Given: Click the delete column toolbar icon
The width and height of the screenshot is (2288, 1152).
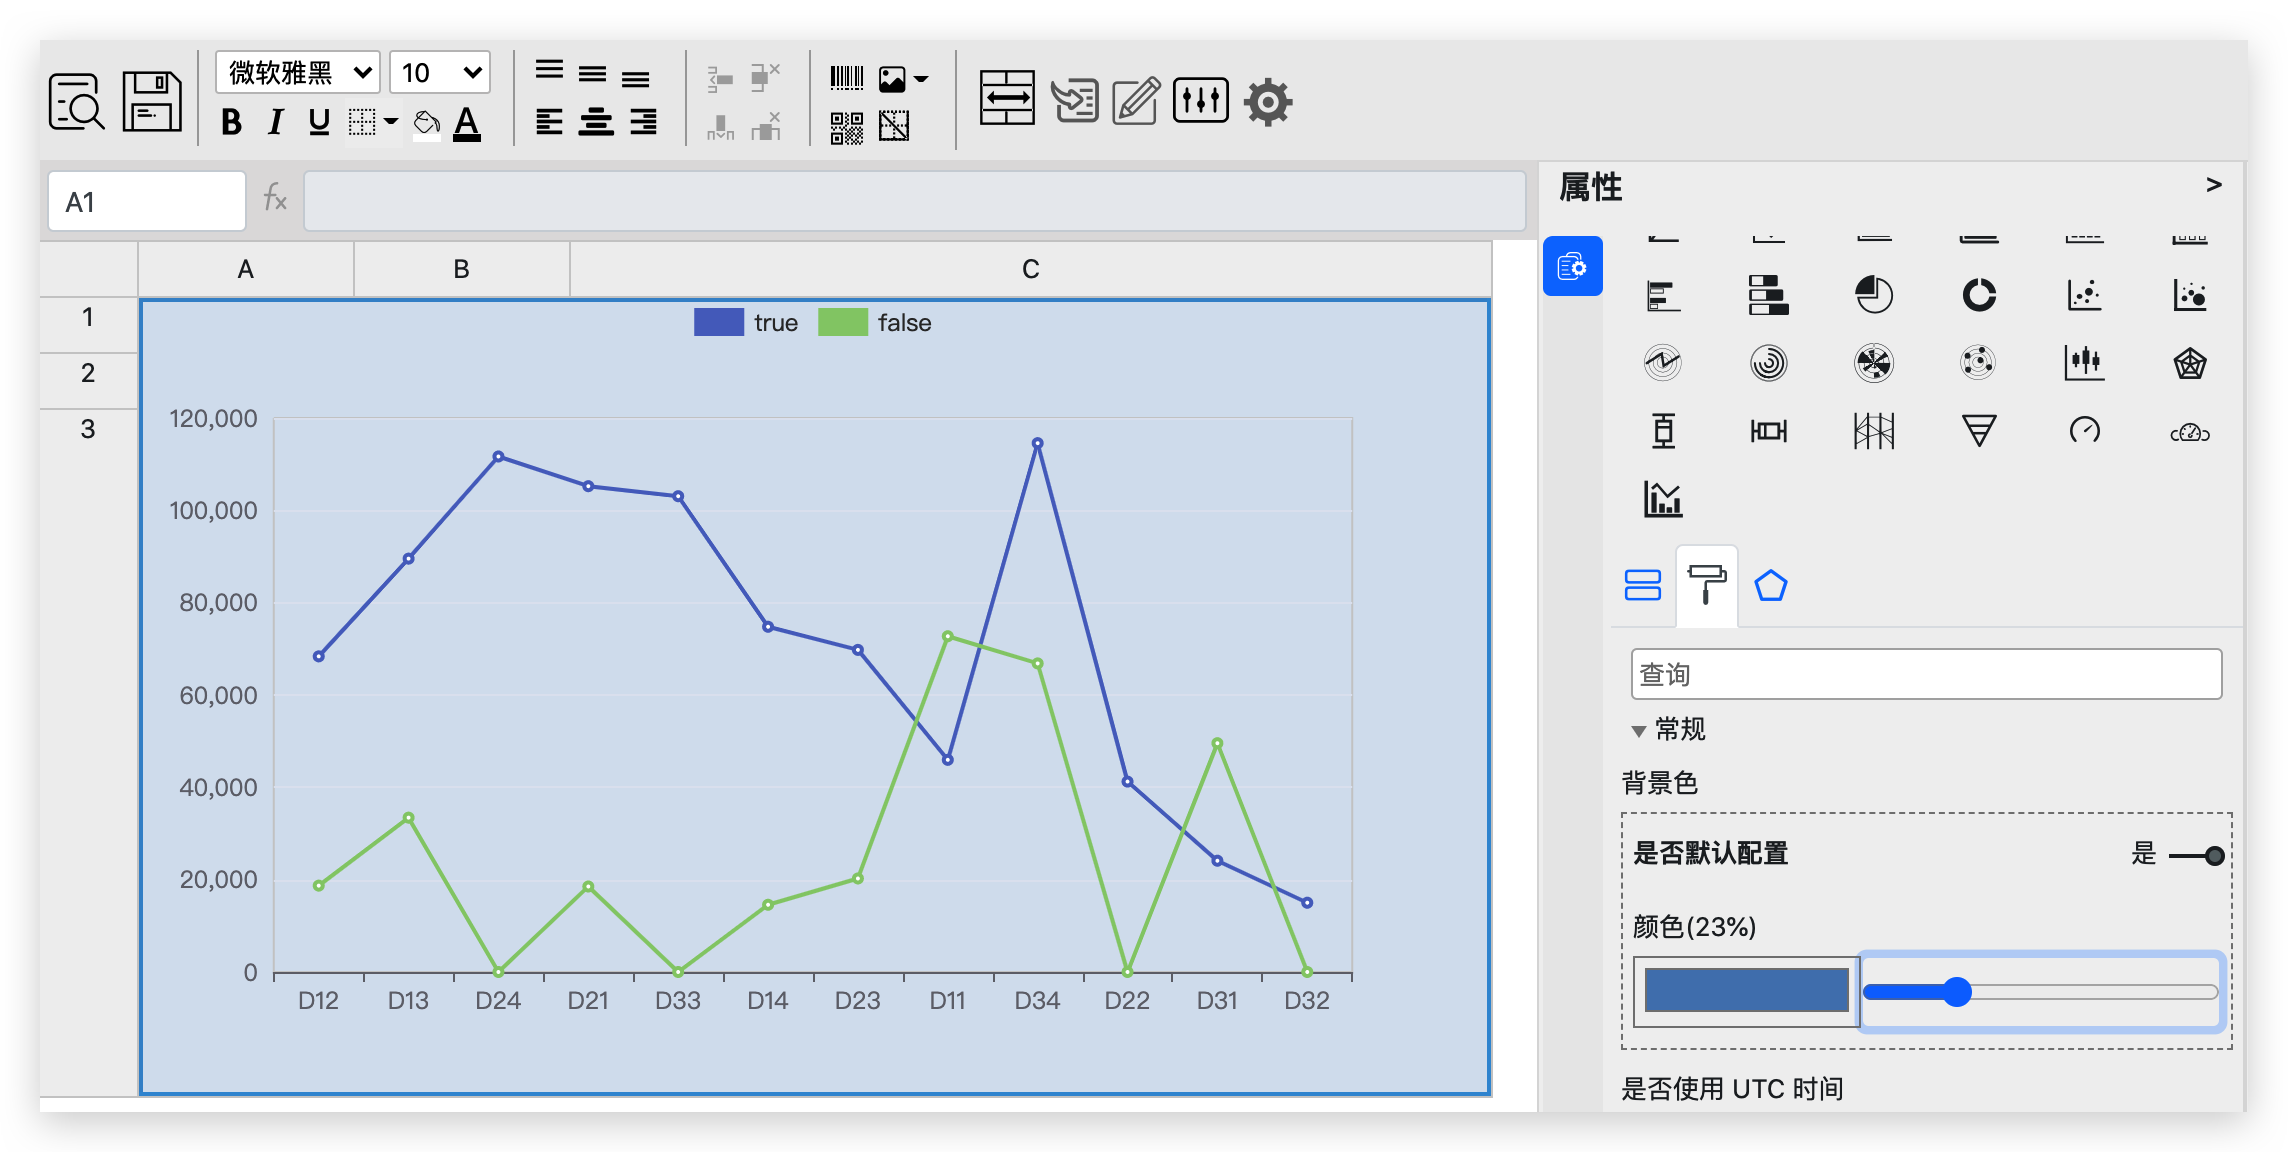Looking at the screenshot, I should pos(765,127).
